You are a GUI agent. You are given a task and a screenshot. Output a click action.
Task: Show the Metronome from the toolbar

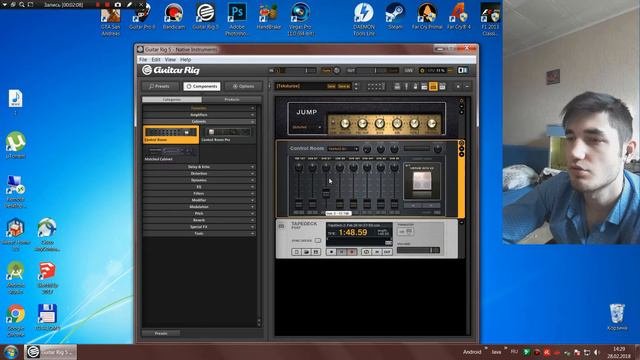416,86
